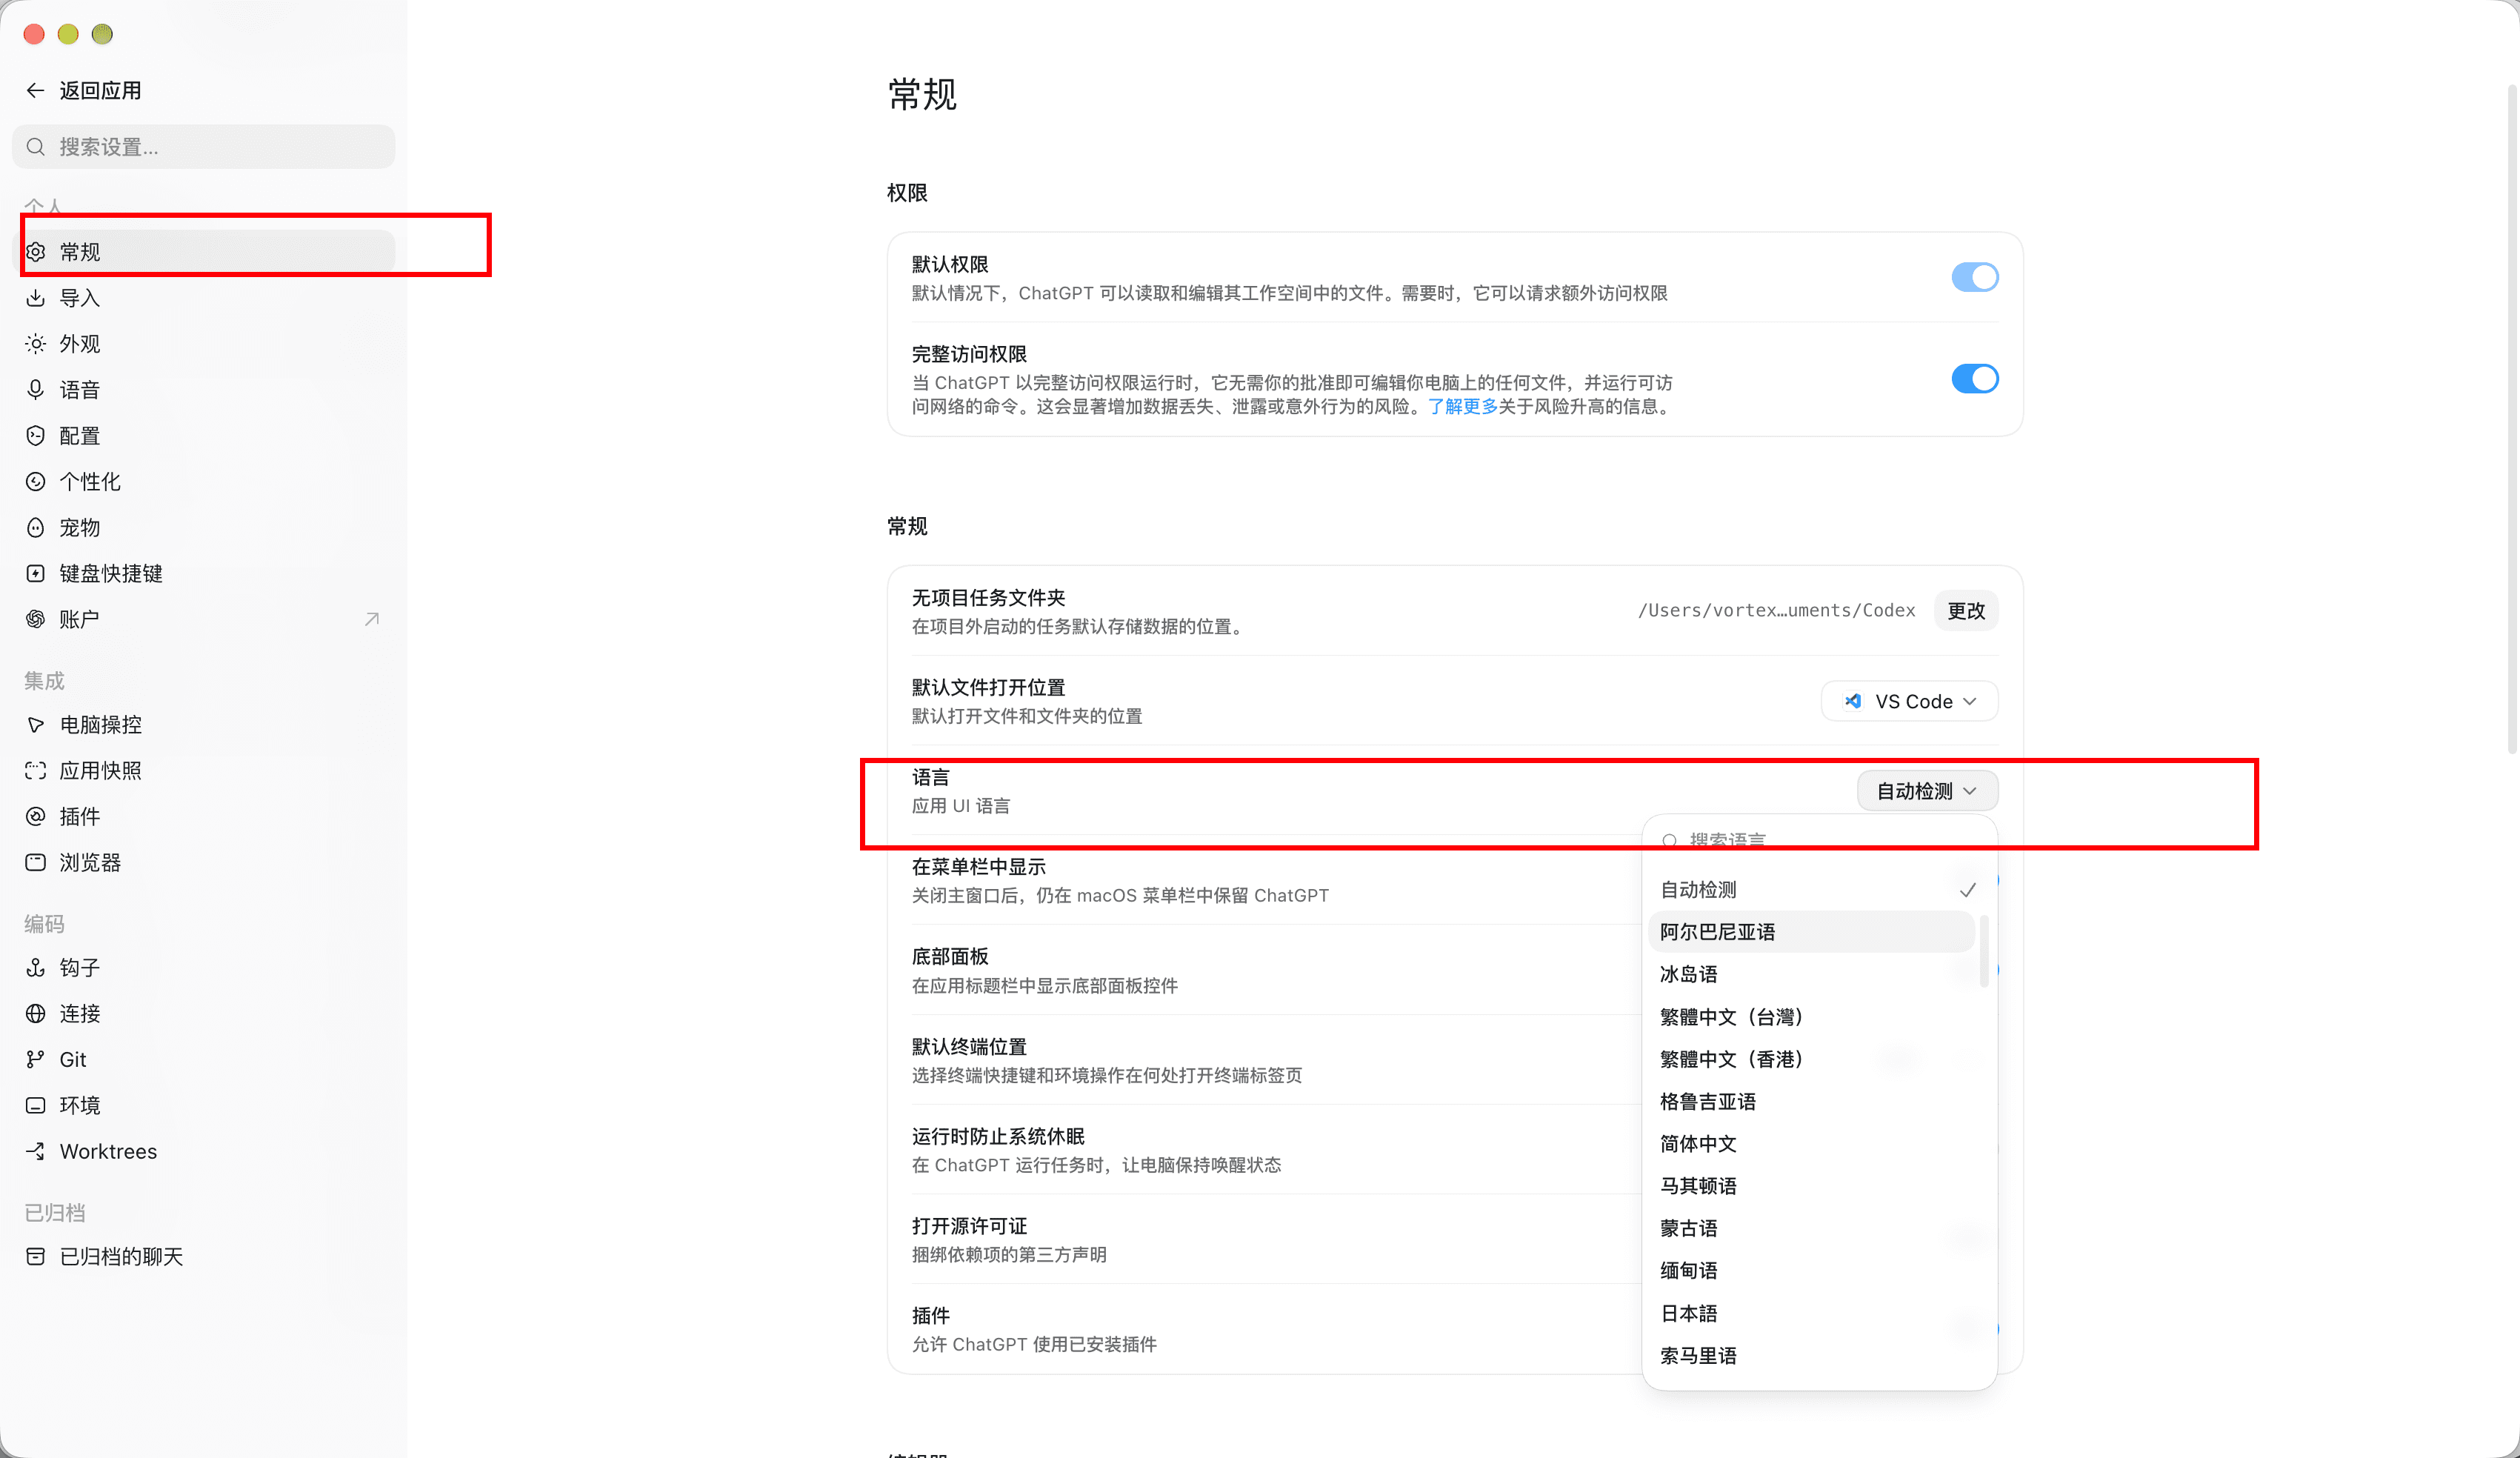Click the keyboard shortcut icon for 键盘快捷键

(x=35, y=574)
